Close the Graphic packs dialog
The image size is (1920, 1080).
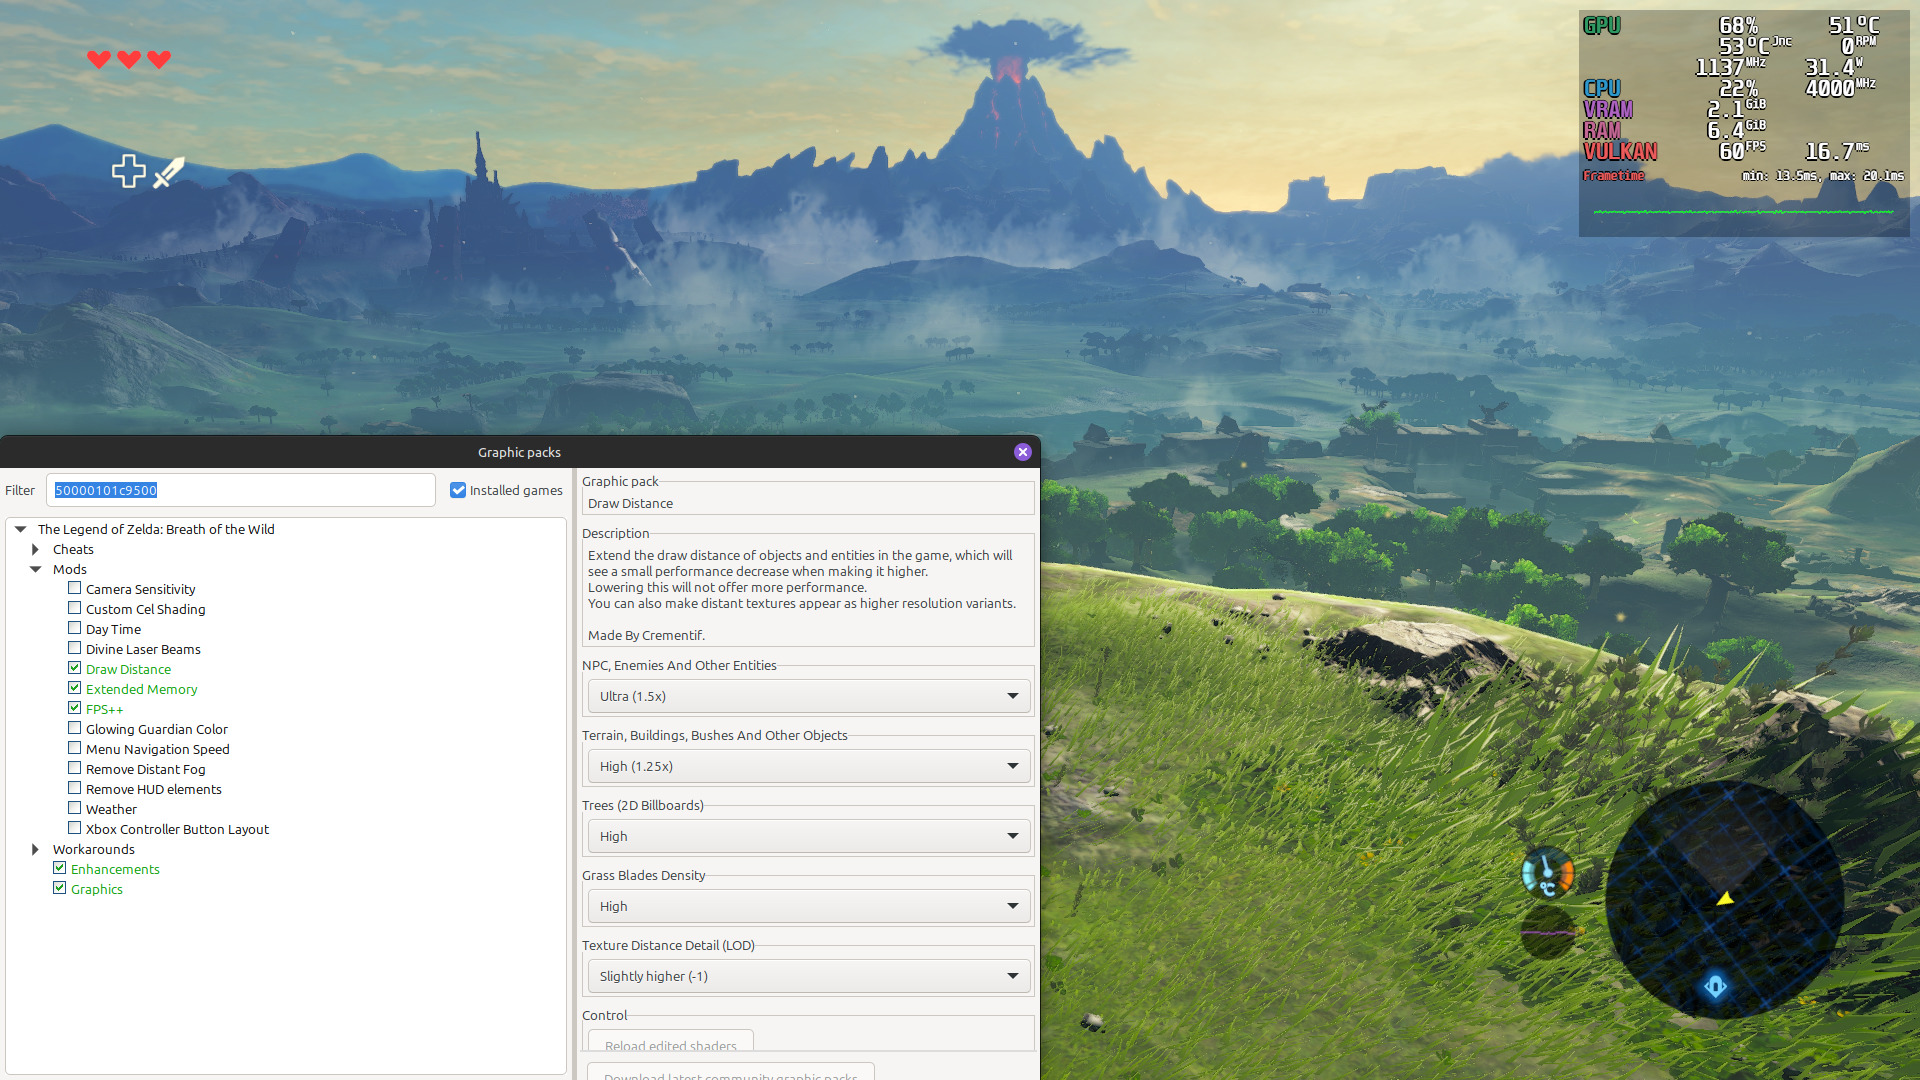[x=1022, y=452]
